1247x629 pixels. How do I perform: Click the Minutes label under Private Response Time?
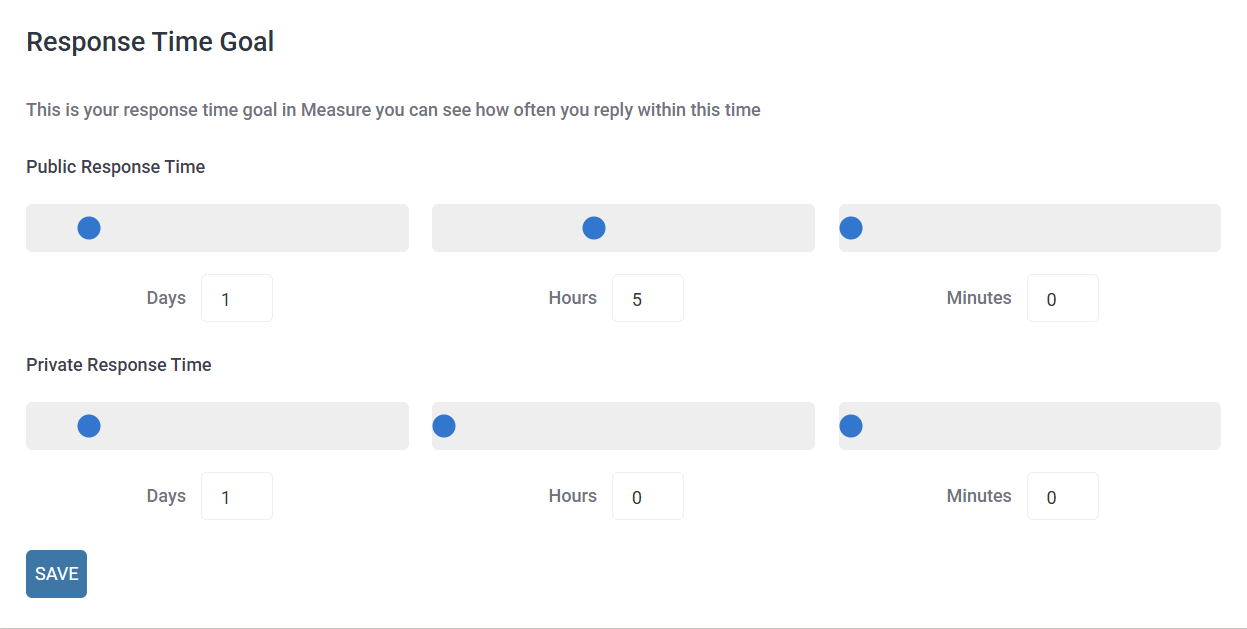click(979, 496)
